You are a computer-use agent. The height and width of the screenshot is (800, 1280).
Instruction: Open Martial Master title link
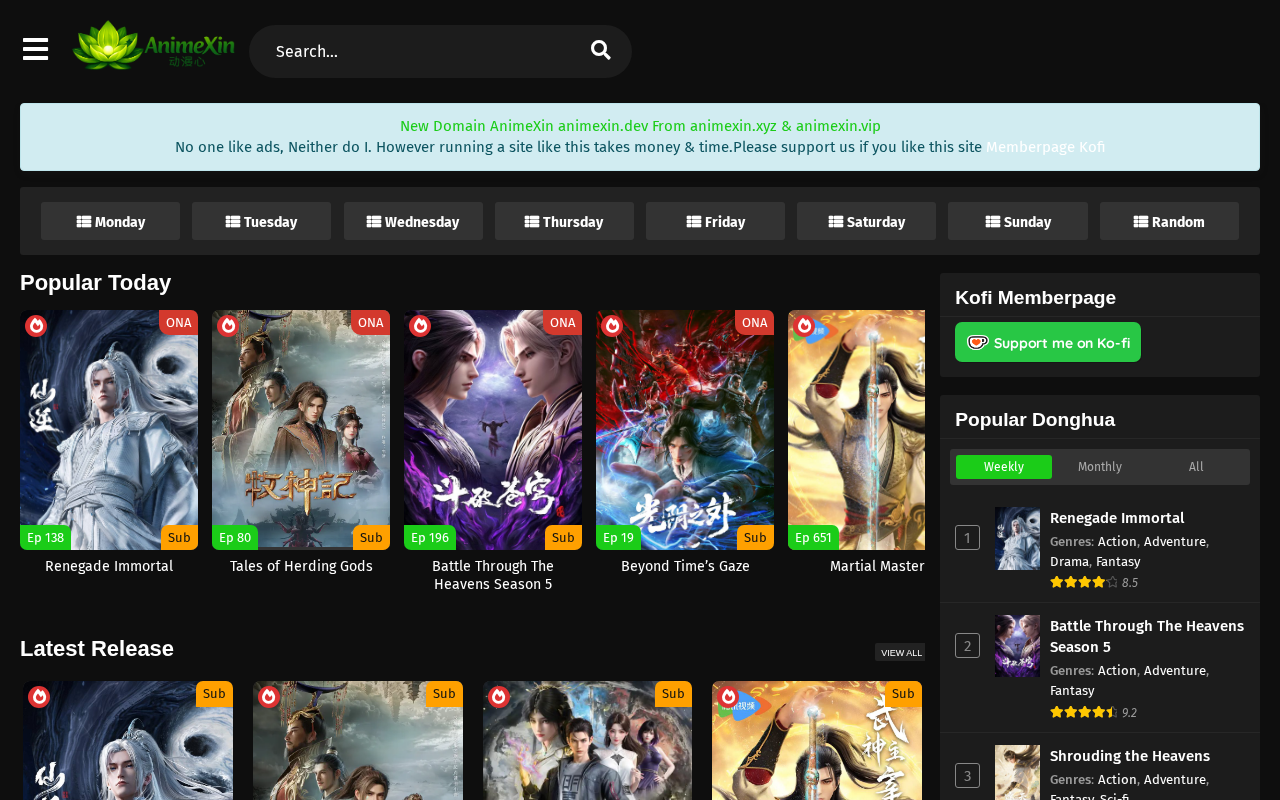tap(877, 566)
